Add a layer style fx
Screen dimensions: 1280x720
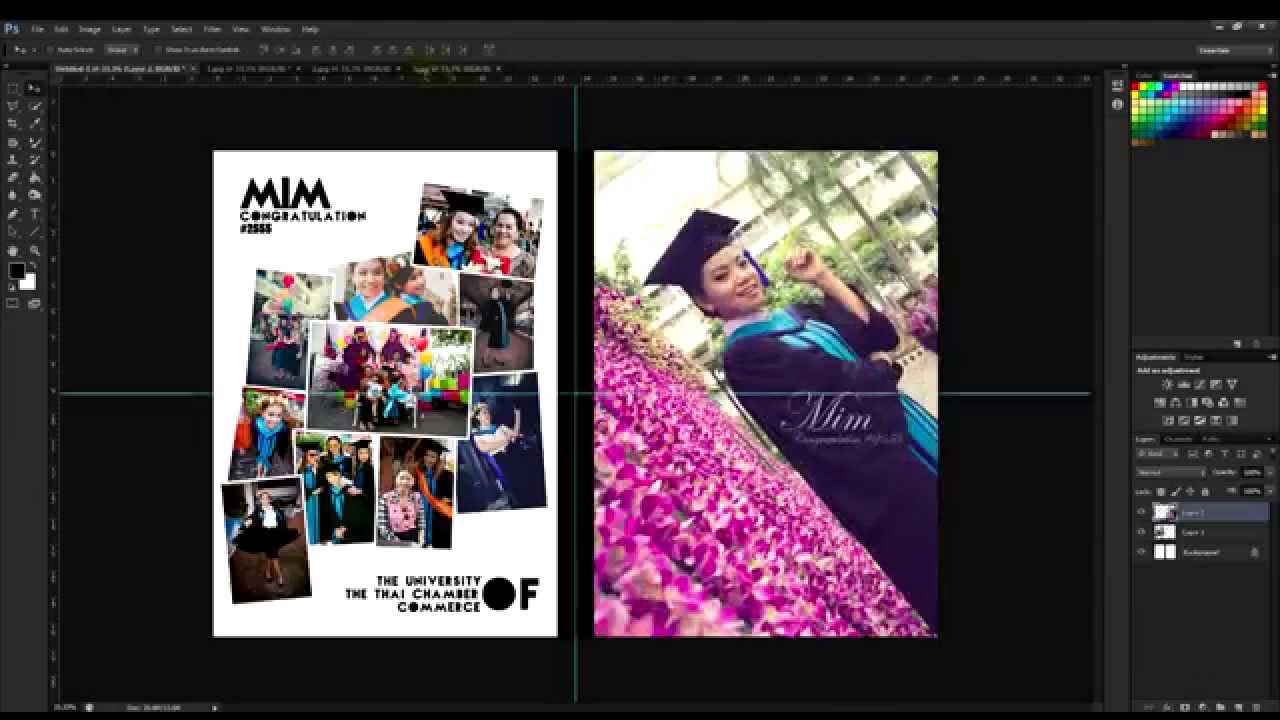point(1169,707)
